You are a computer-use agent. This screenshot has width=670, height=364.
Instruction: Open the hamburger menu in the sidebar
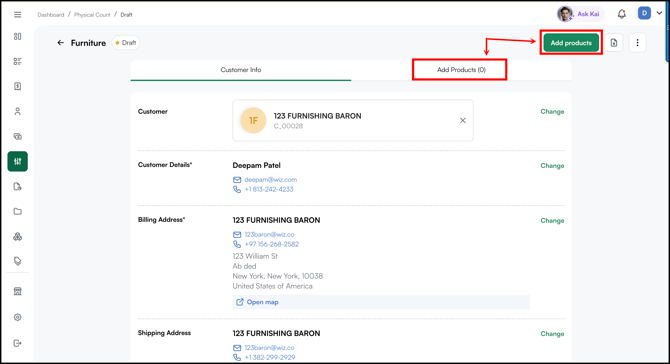coord(18,15)
